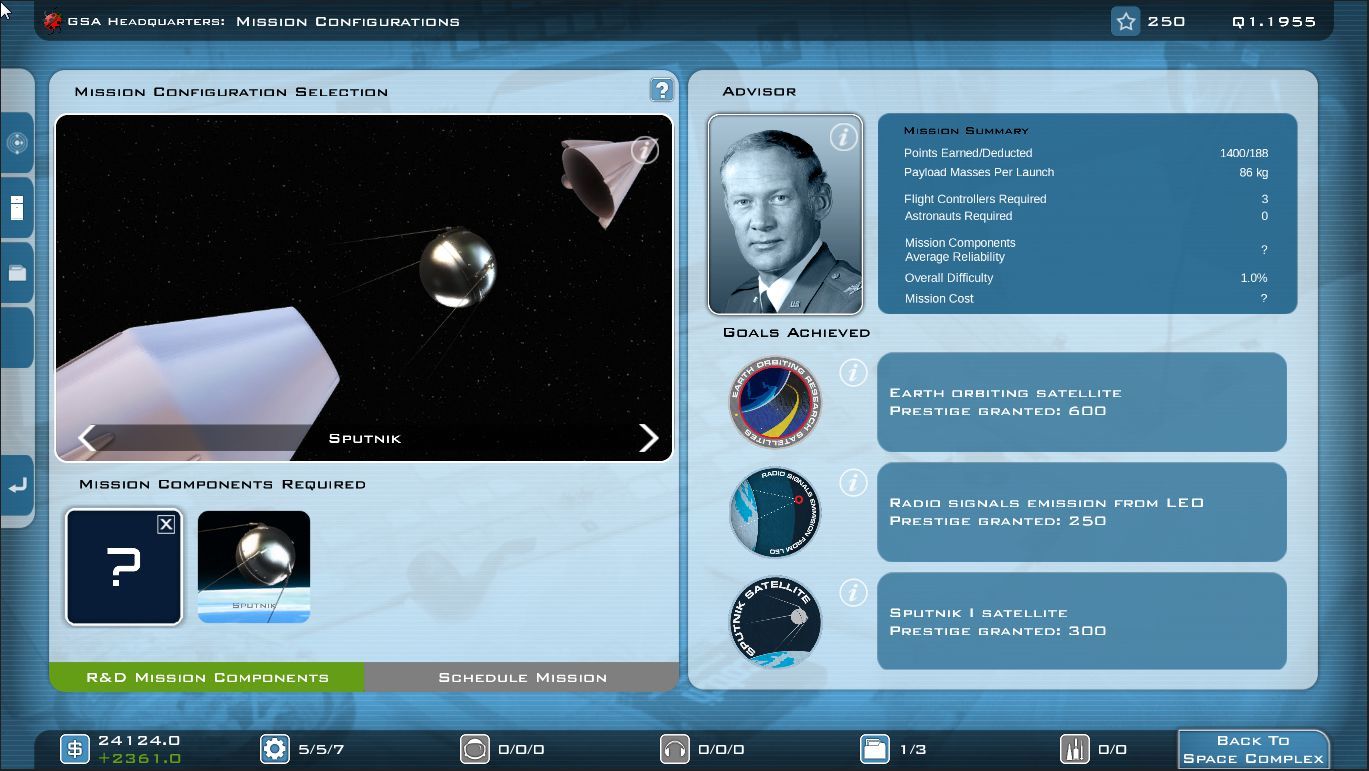
Task: Click Points Earned/Deducted value 1400/188
Action: [x=1244, y=153]
